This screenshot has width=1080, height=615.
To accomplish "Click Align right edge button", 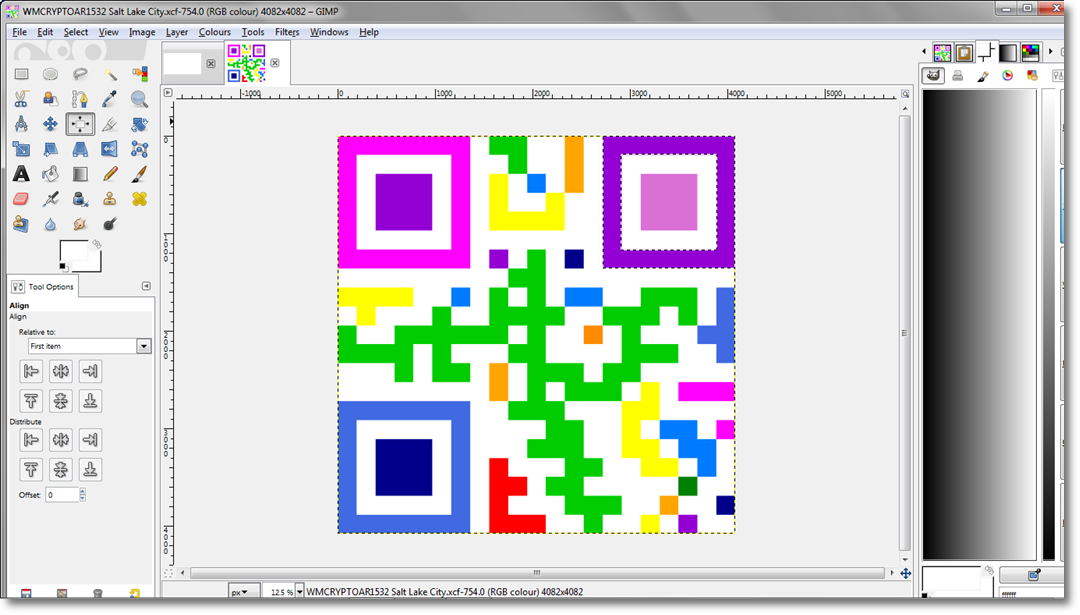I will coord(90,371).
